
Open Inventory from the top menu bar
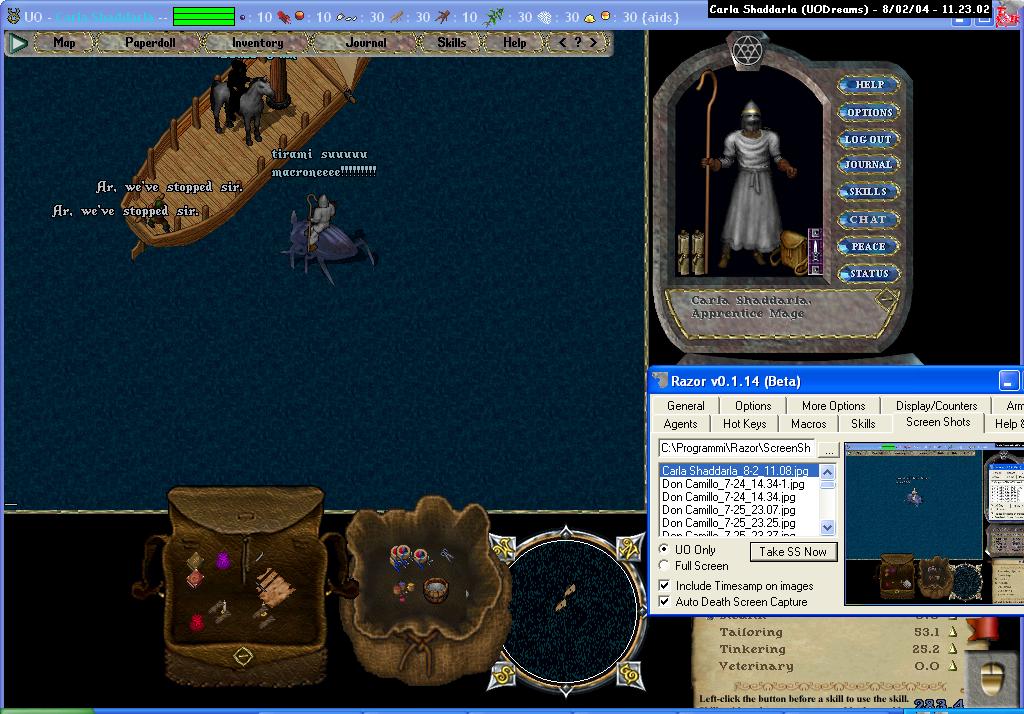point(257,42)
